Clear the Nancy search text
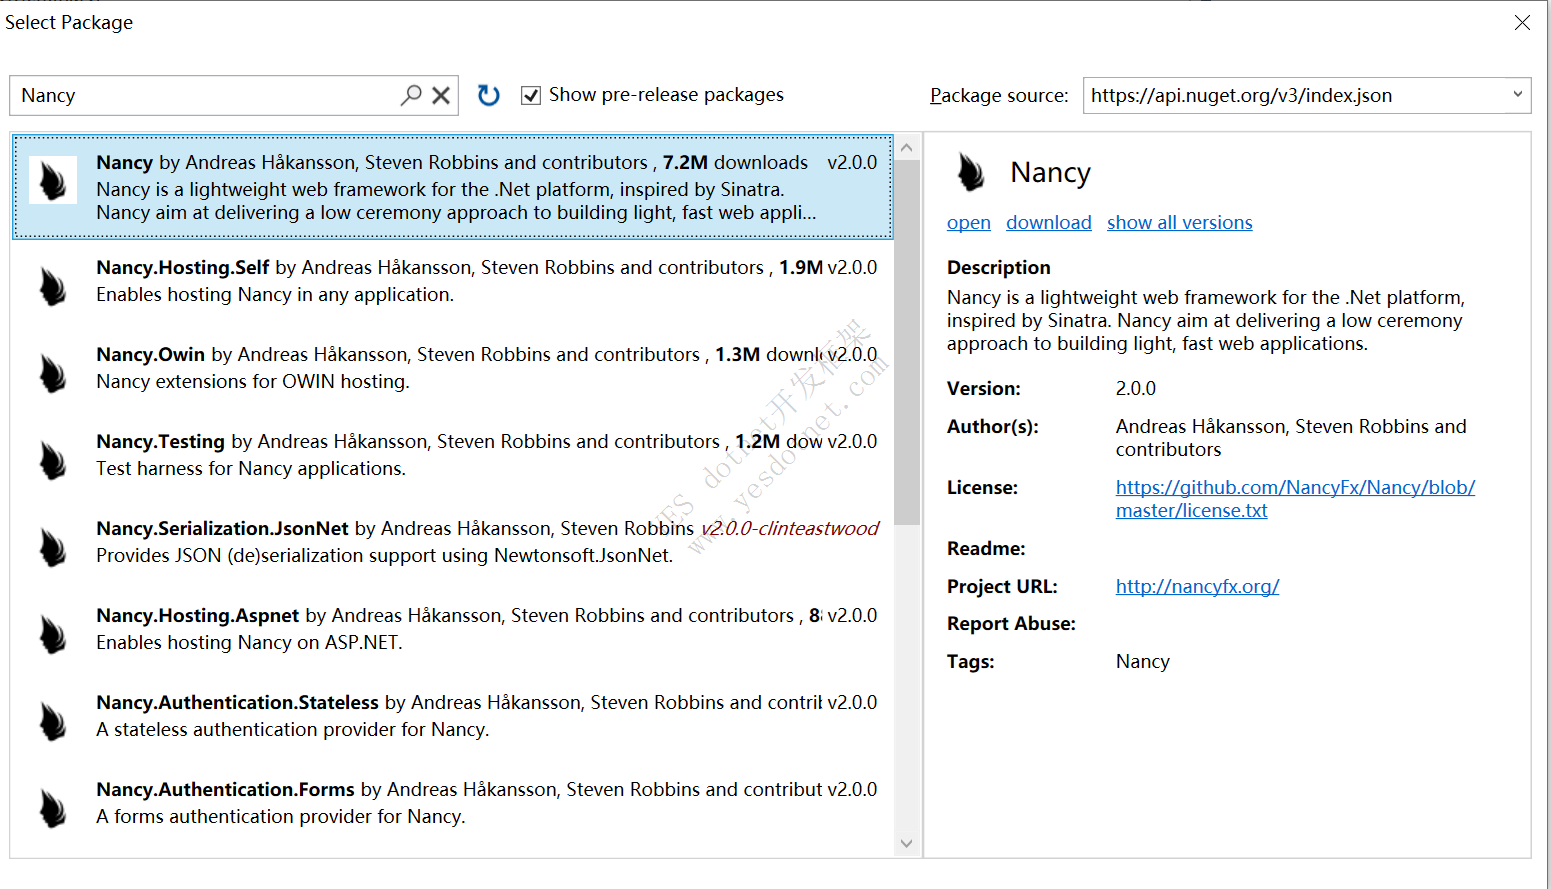Viewport: 1551px width, 889px height. [441, 95]
